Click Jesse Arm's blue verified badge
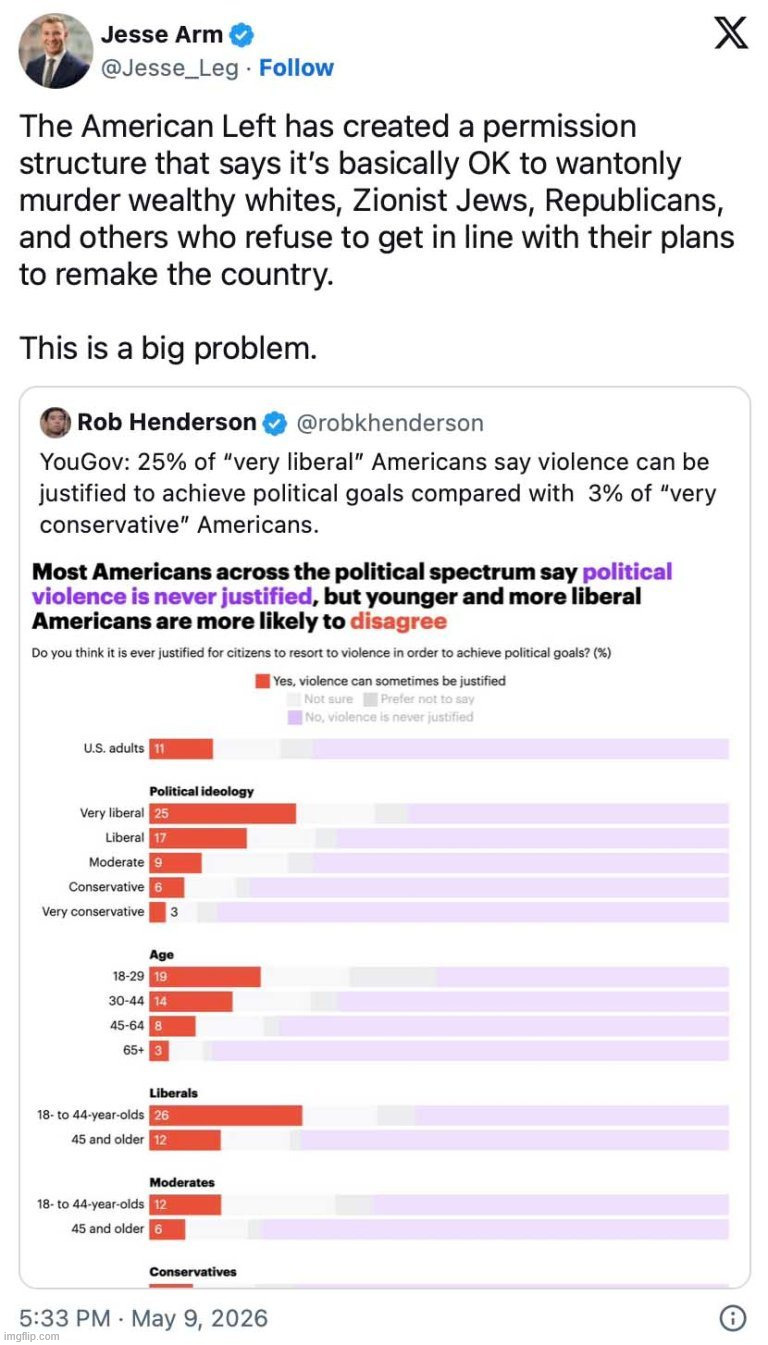 (x=242, y=36)
